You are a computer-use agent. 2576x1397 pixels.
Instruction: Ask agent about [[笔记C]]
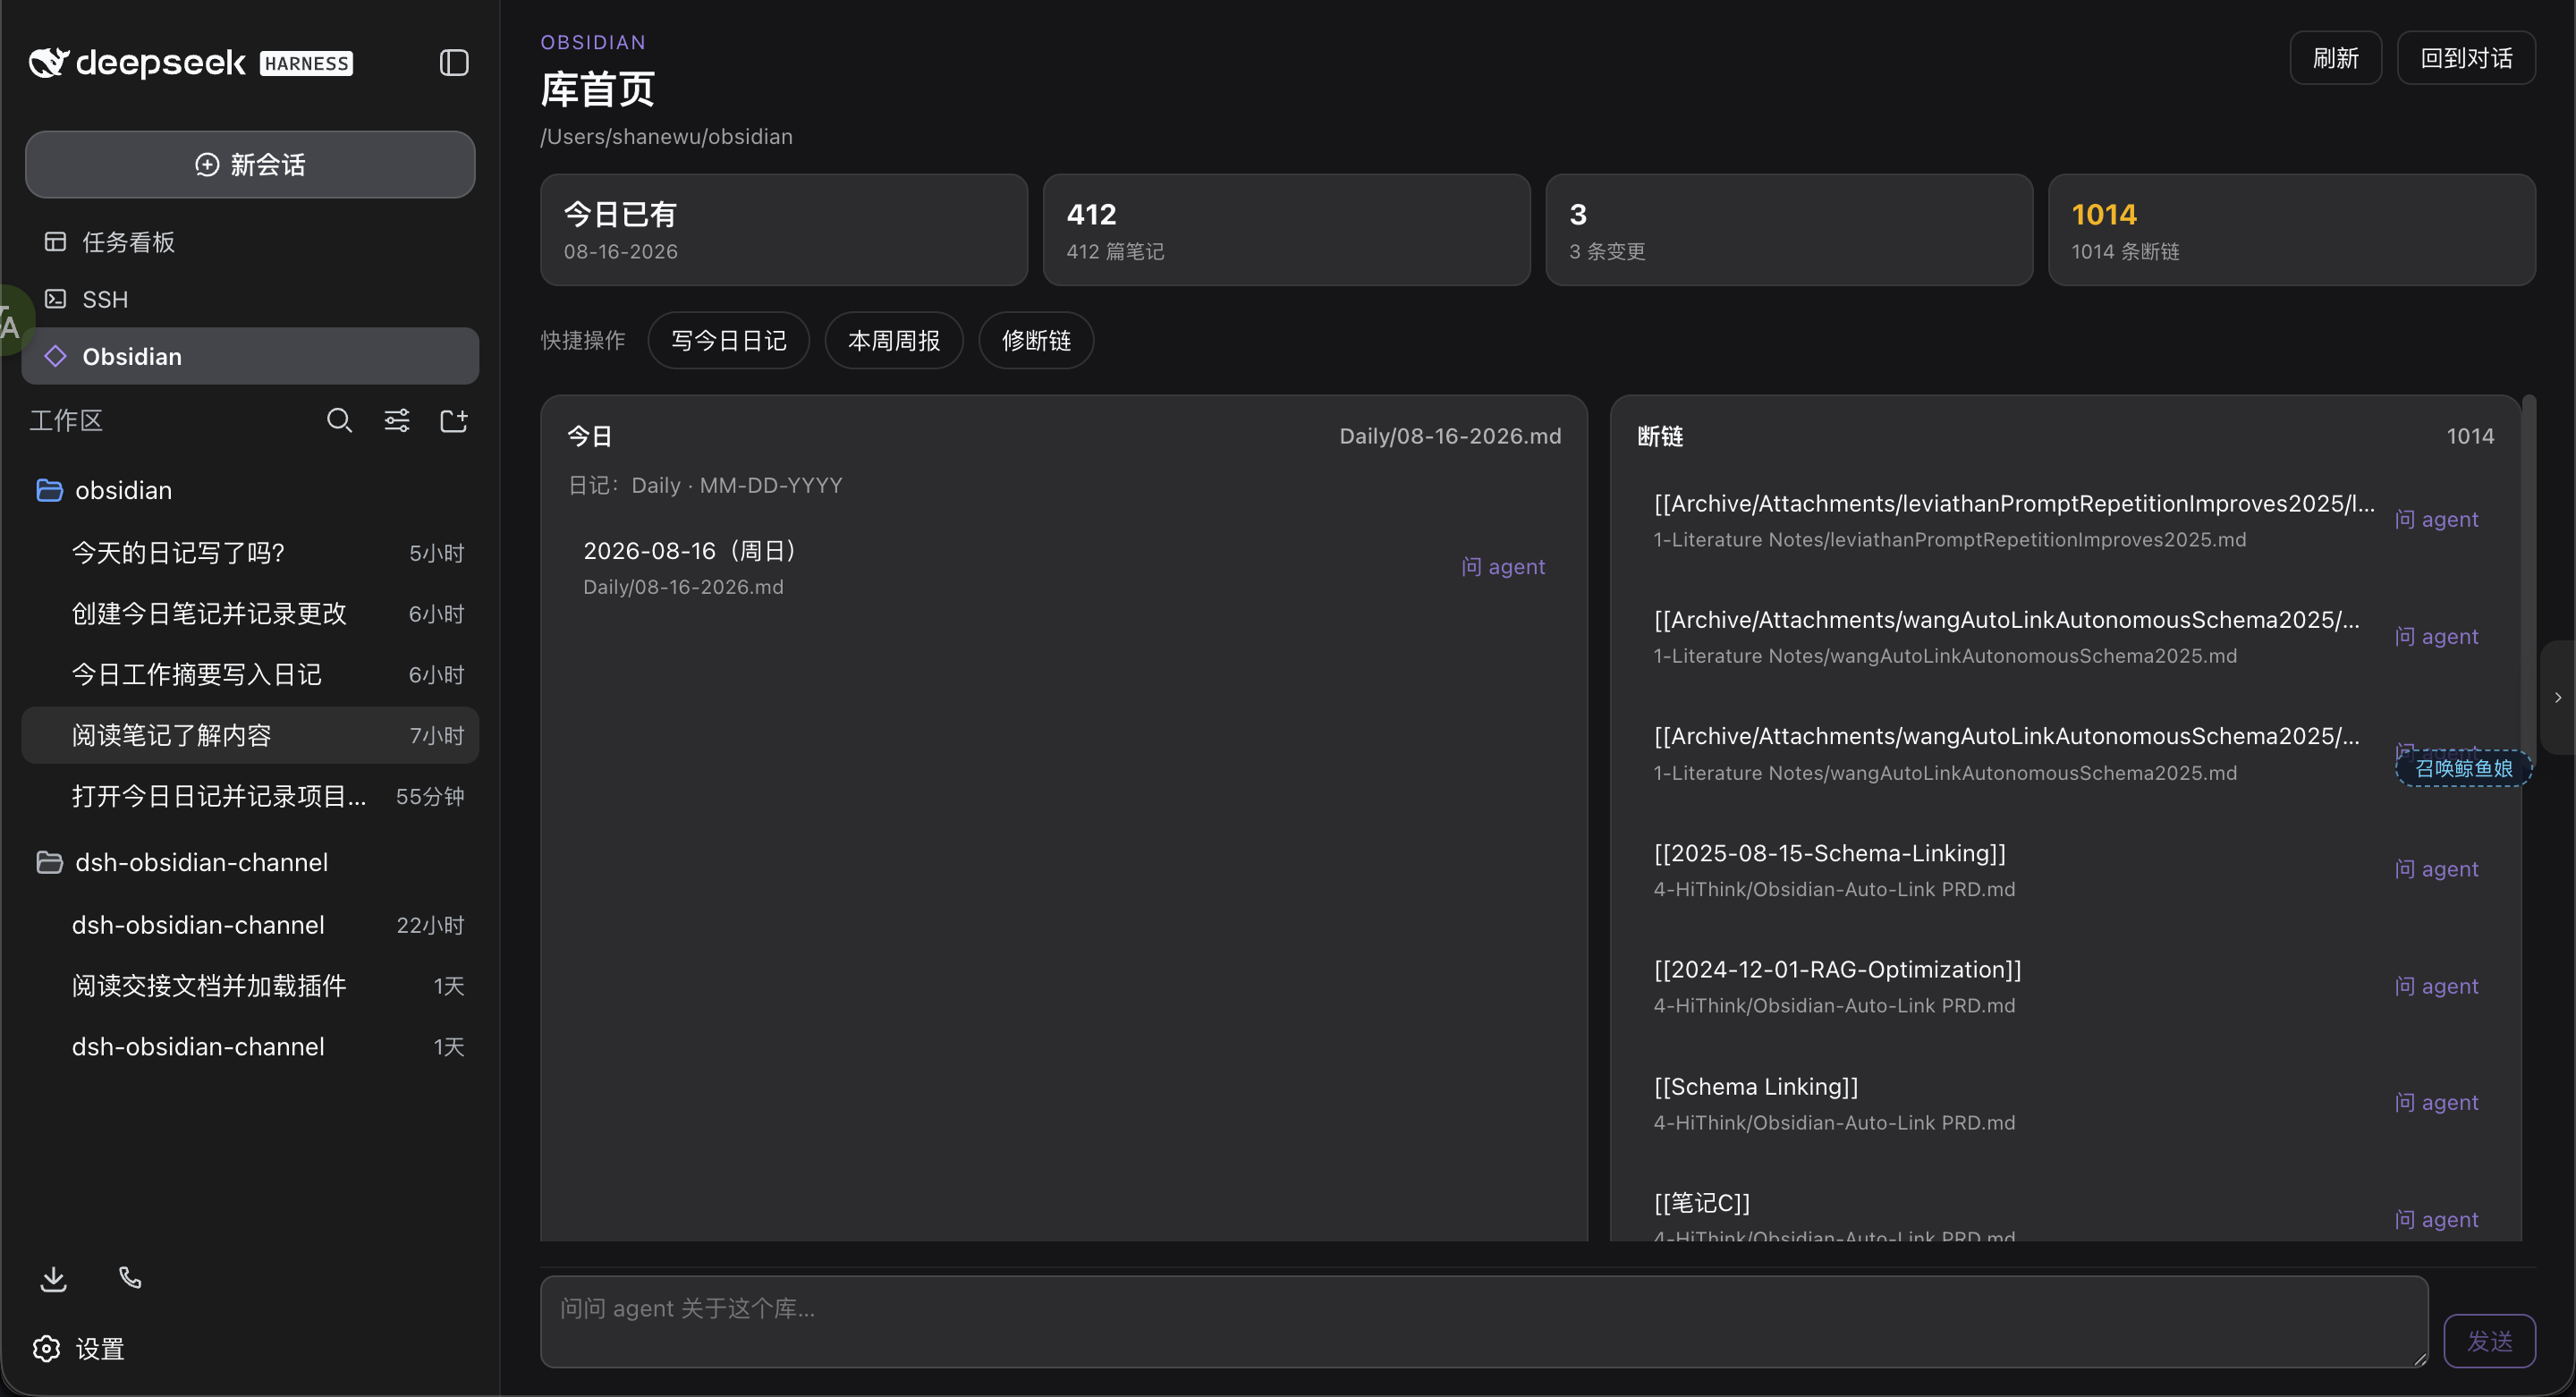click(2436, 1219)
